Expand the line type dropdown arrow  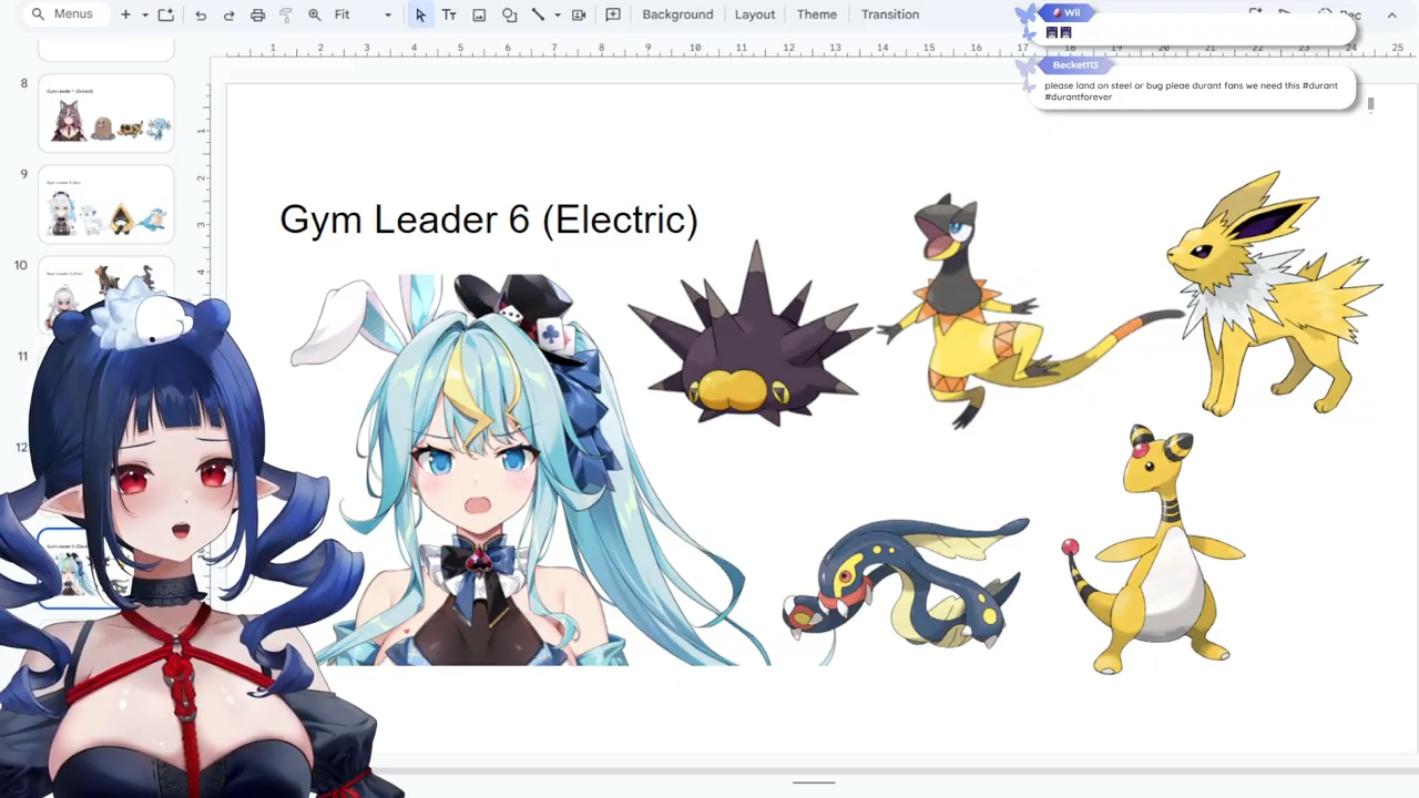tap(556, 15)
